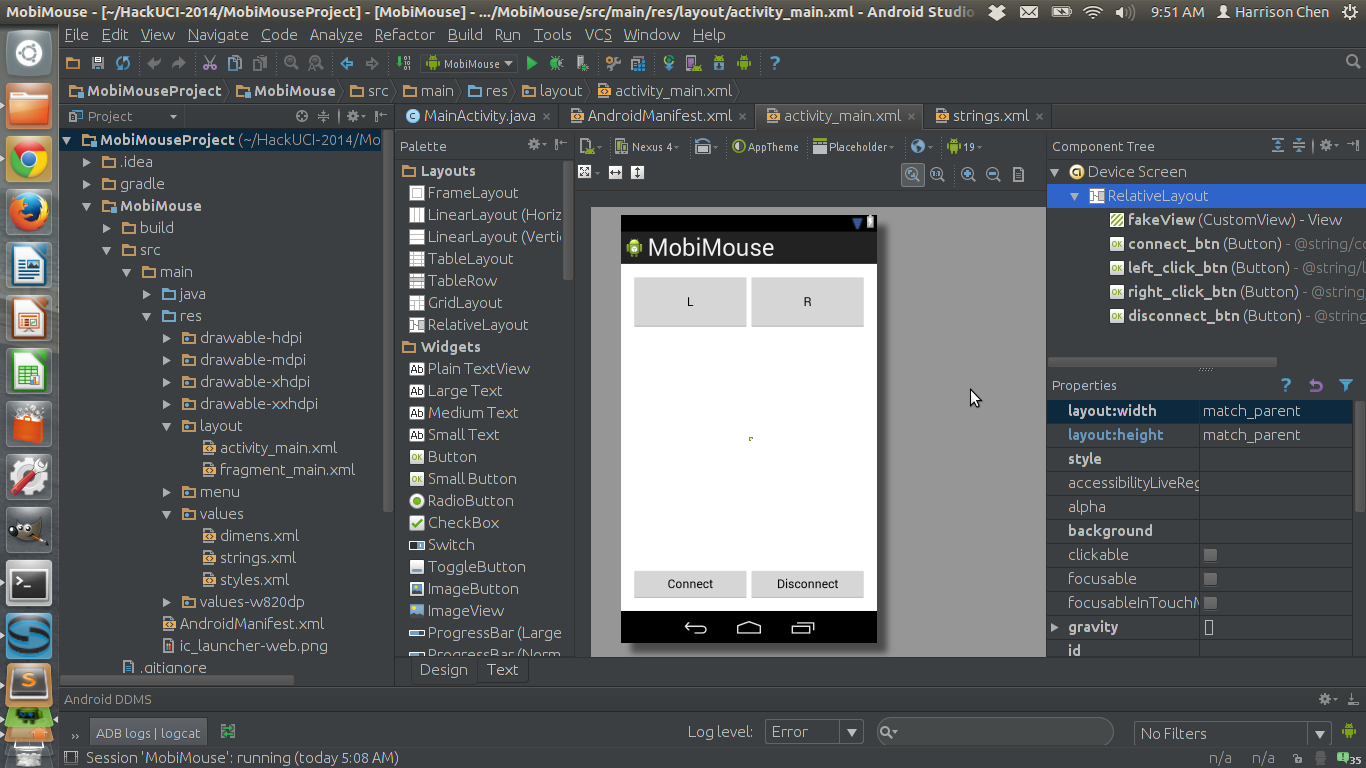Check the focusableInTouchMode property checkbox
Screen dimensions: 1366x768
[x=1210, y=603]
